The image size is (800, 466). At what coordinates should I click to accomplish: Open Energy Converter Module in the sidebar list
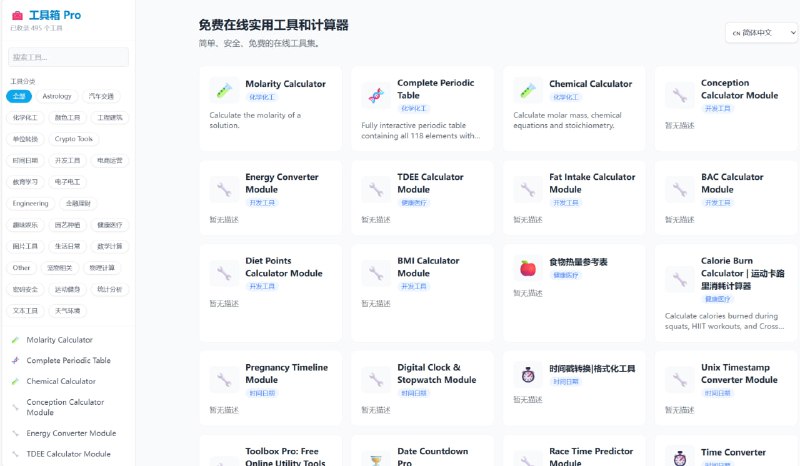point(68,433)
